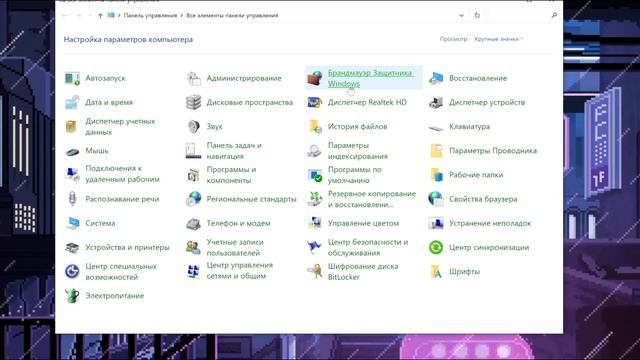Click Панель управления breadcrumb in address bar
The height and width of the screenshot is (360, 640).
click(x=150, y=16)
